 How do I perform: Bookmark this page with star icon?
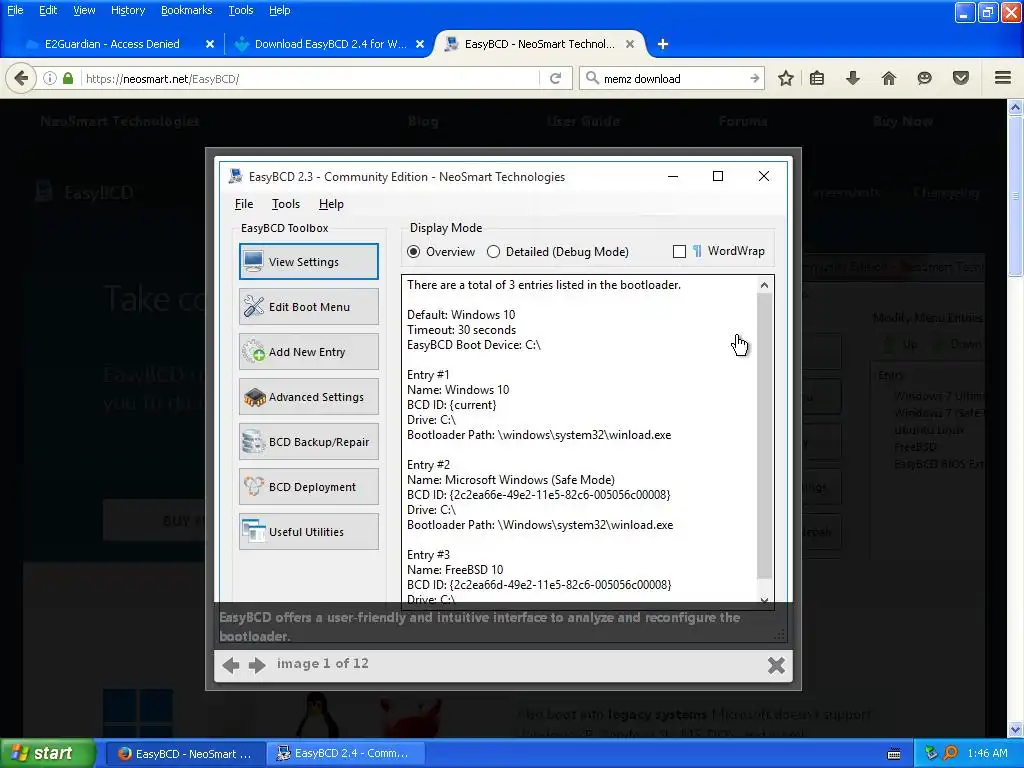point(786,78)
